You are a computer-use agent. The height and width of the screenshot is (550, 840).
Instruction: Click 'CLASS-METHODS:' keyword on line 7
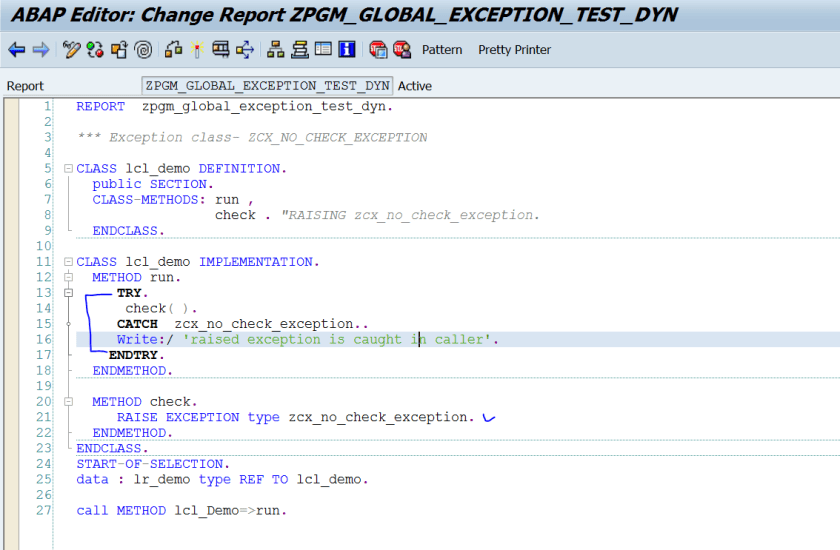[149, 200]
